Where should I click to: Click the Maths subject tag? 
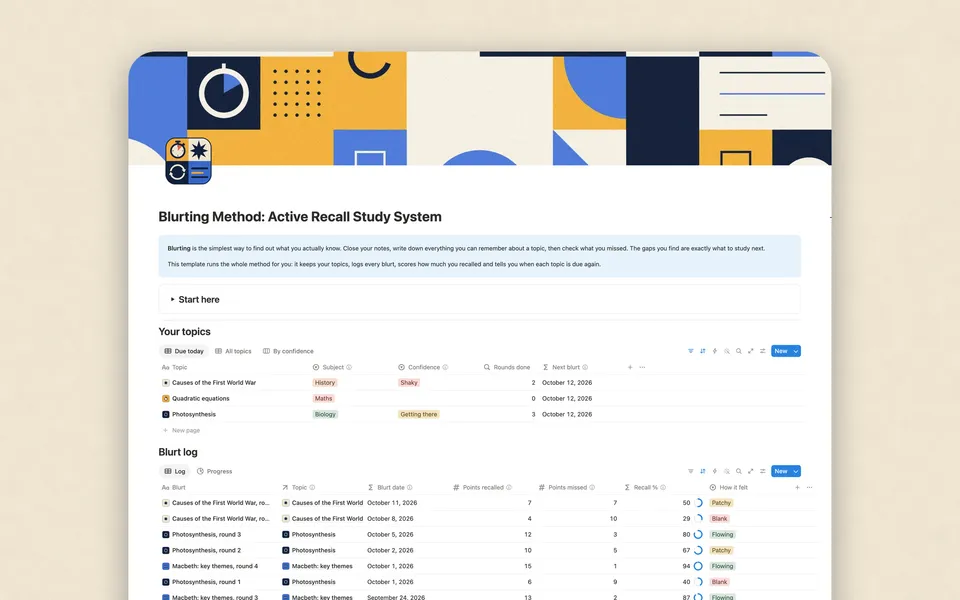(323, 399)
